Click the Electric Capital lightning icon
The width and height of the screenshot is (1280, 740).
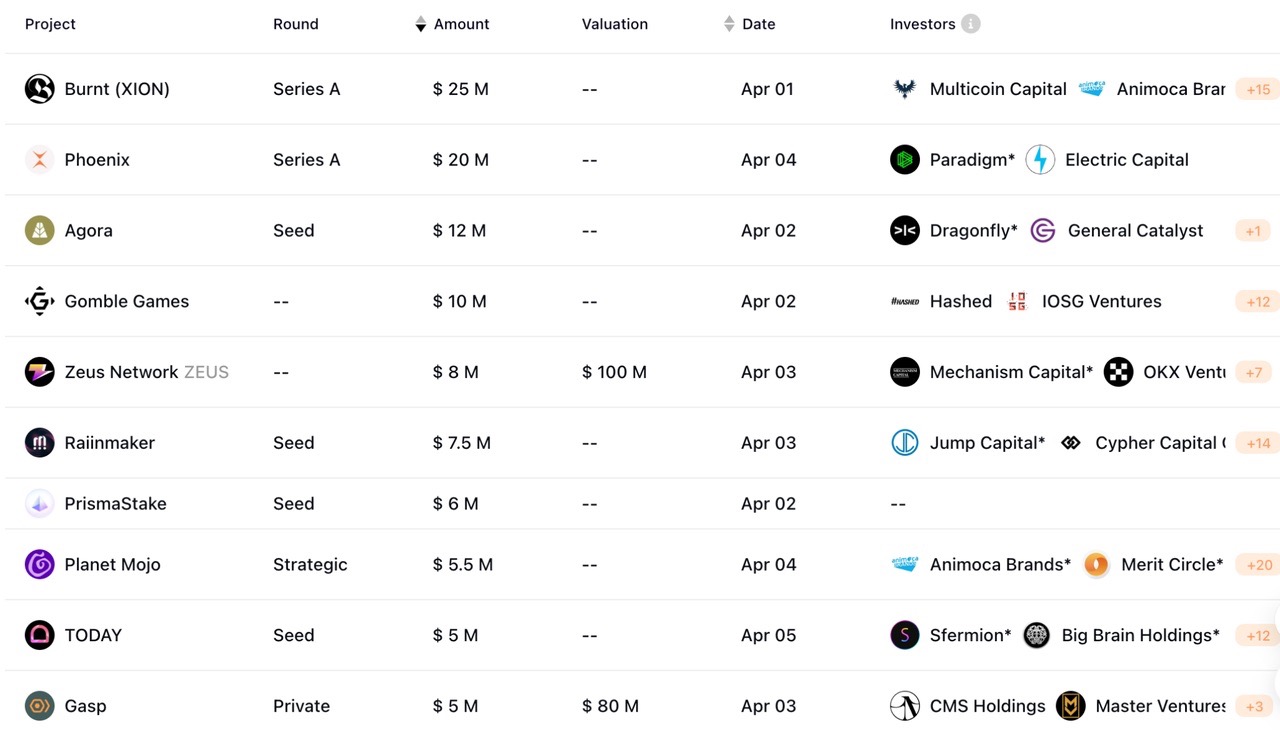1040,160
